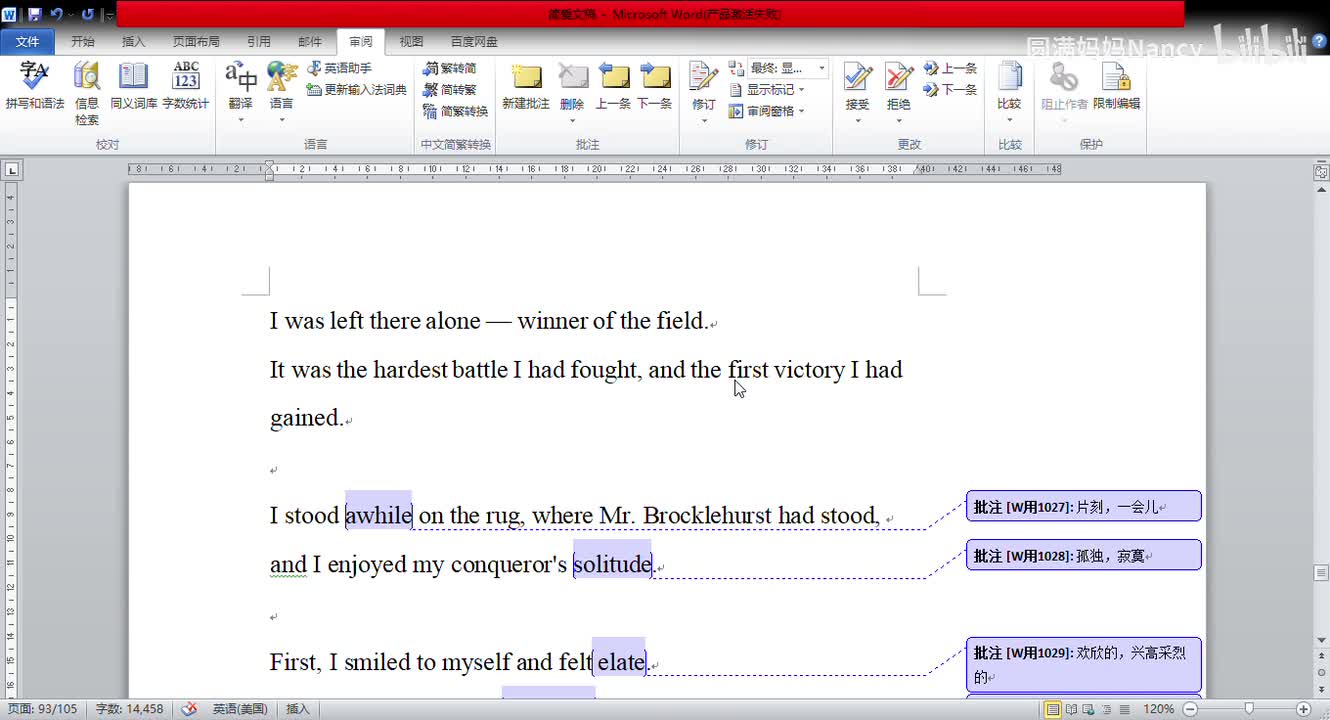This screenshot has width=1330, height=720.
Task: Undo the last action in Quick Access Toolbar
Action: 56,15
